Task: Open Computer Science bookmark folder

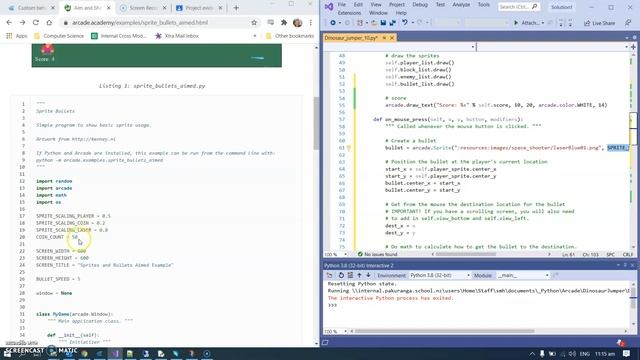Action: [x=59, y=36]
